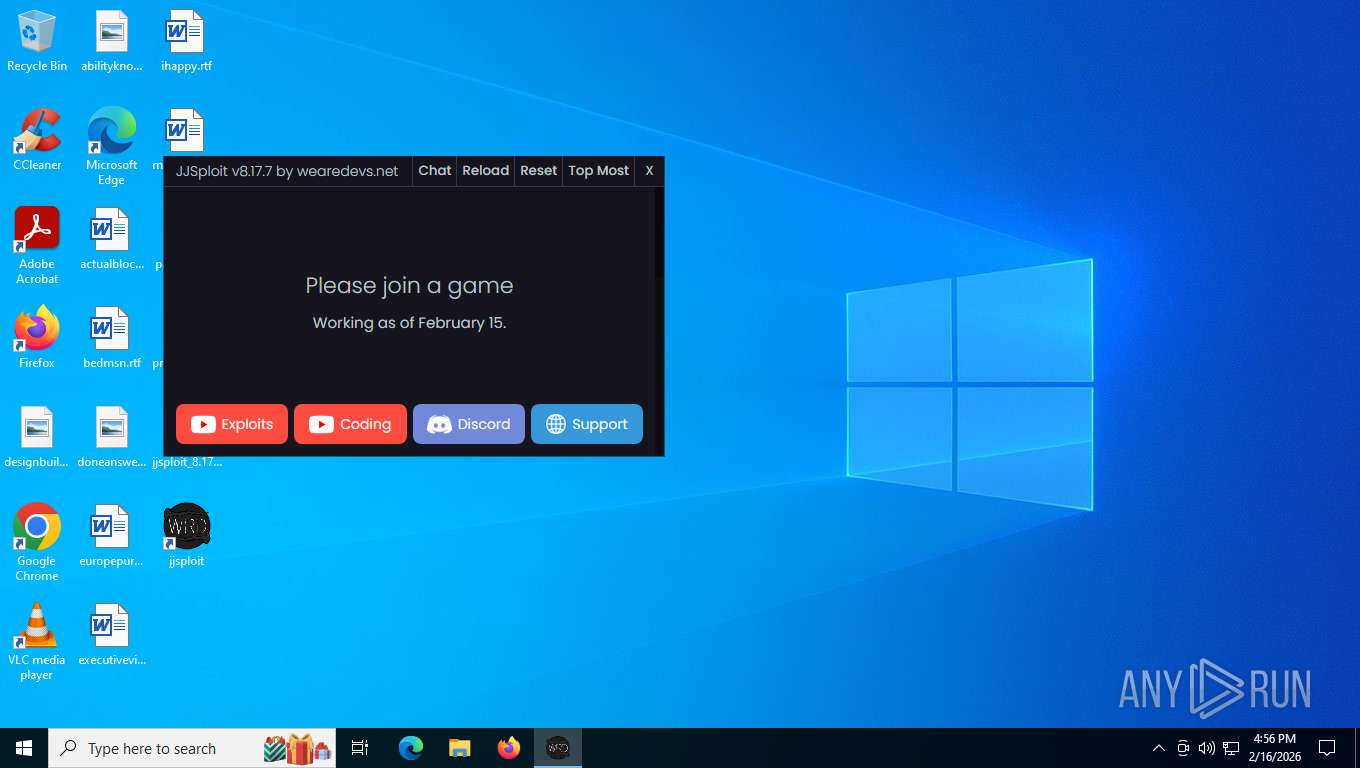Select the doneanswe... image file icon

pyautogui.click(x=111, y=437)
